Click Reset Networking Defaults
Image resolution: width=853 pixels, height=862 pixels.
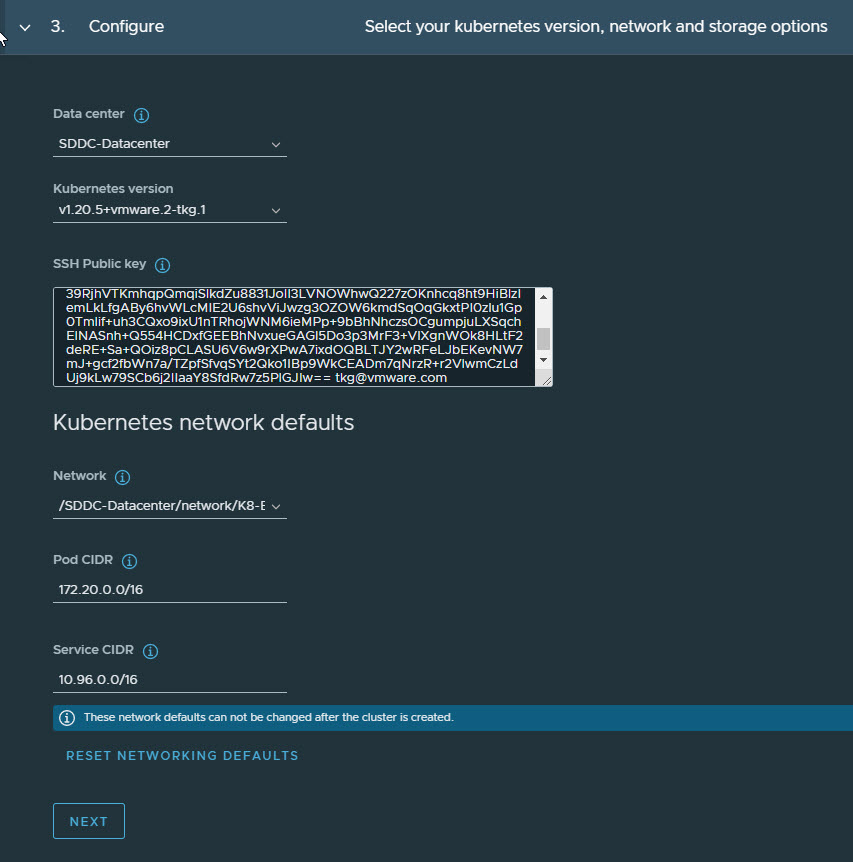click(182, 756)
